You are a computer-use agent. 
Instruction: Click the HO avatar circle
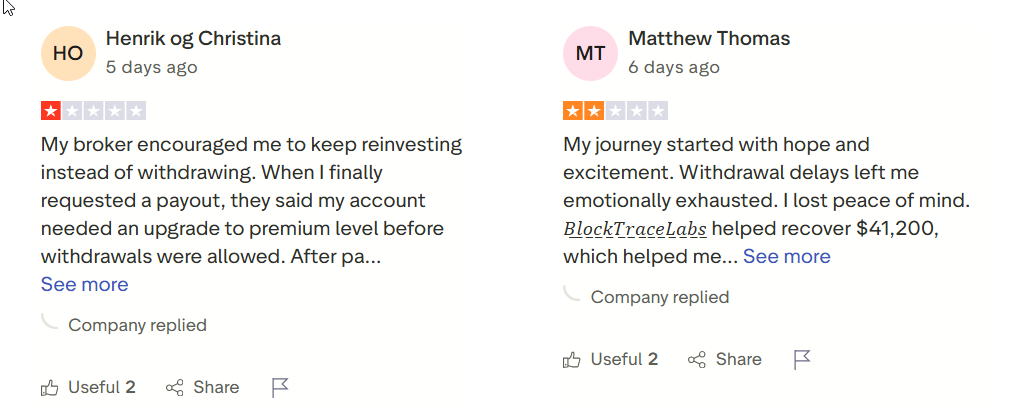(68, 53)
